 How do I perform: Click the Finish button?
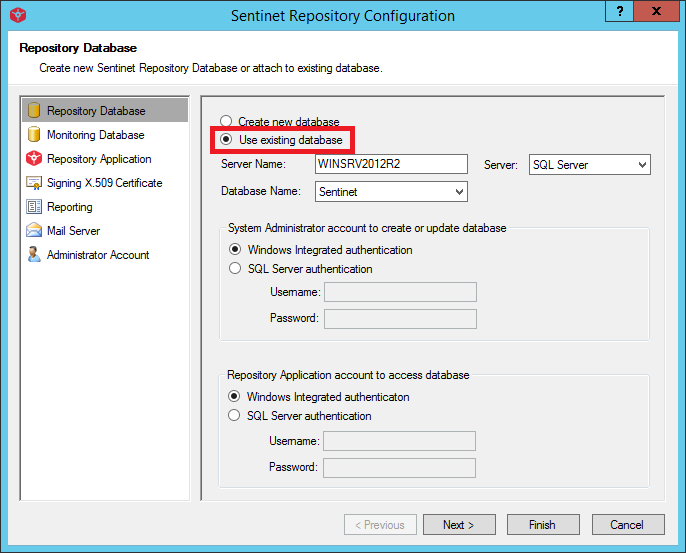coord(543,524)
